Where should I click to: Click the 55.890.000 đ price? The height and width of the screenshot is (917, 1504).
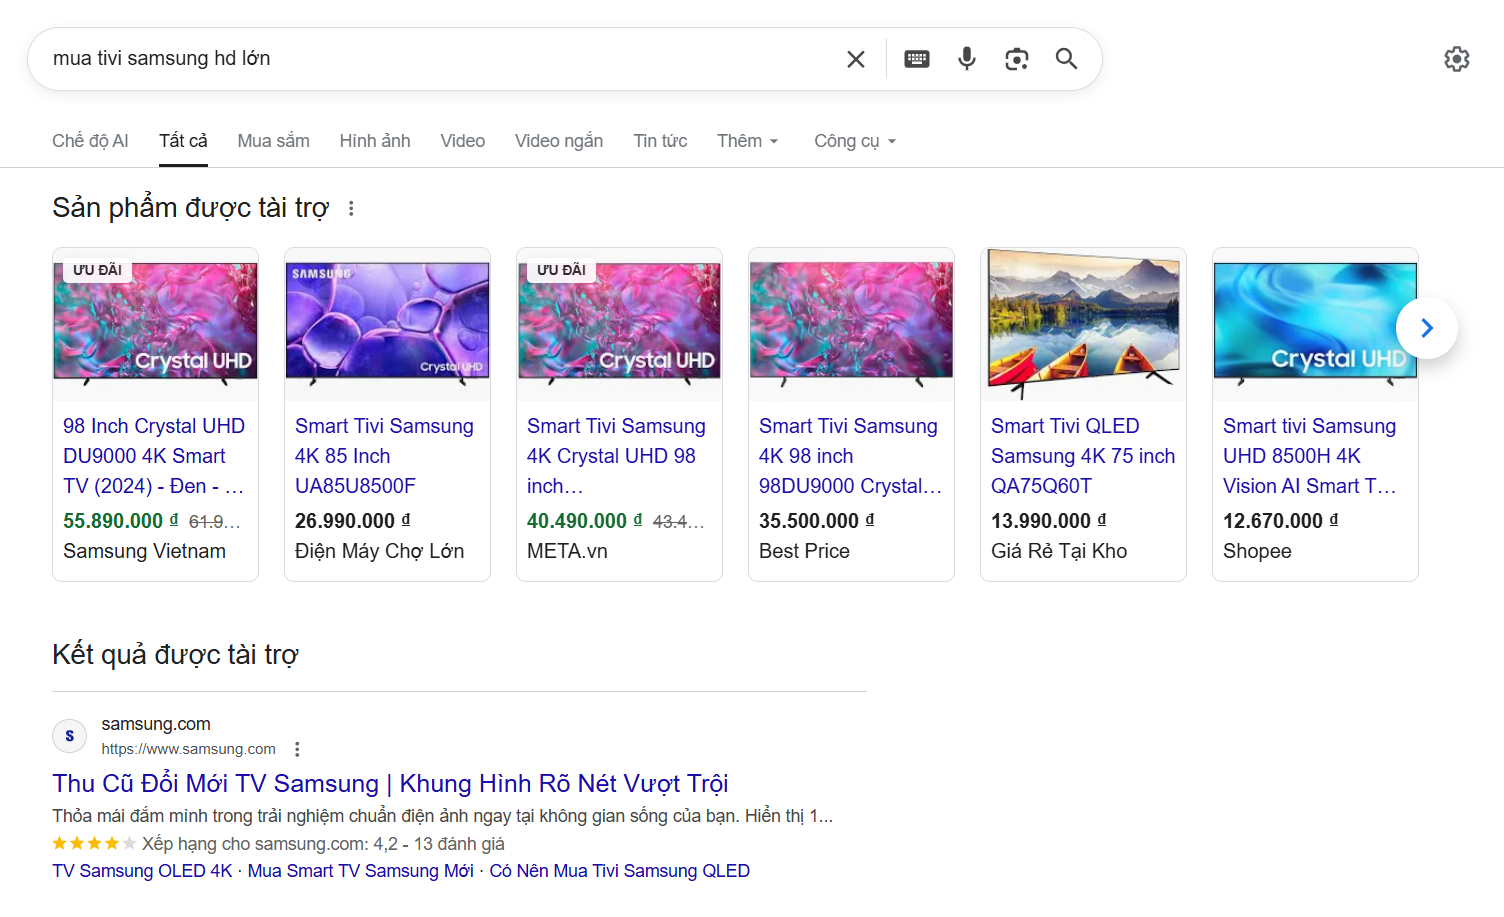click(121, 521)
